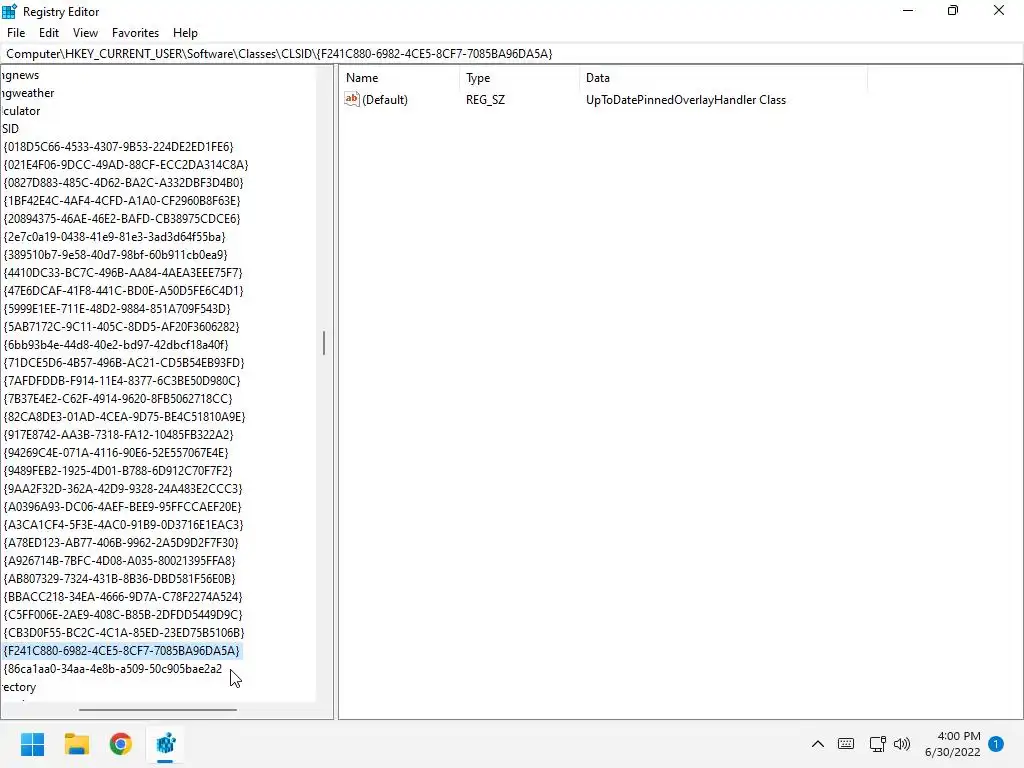This screenshot has width=1024, height=768.
Task: Select key {BBACC218-34EA-4666-9D7A-C78F2274A524}
Action: click(123, 596)
